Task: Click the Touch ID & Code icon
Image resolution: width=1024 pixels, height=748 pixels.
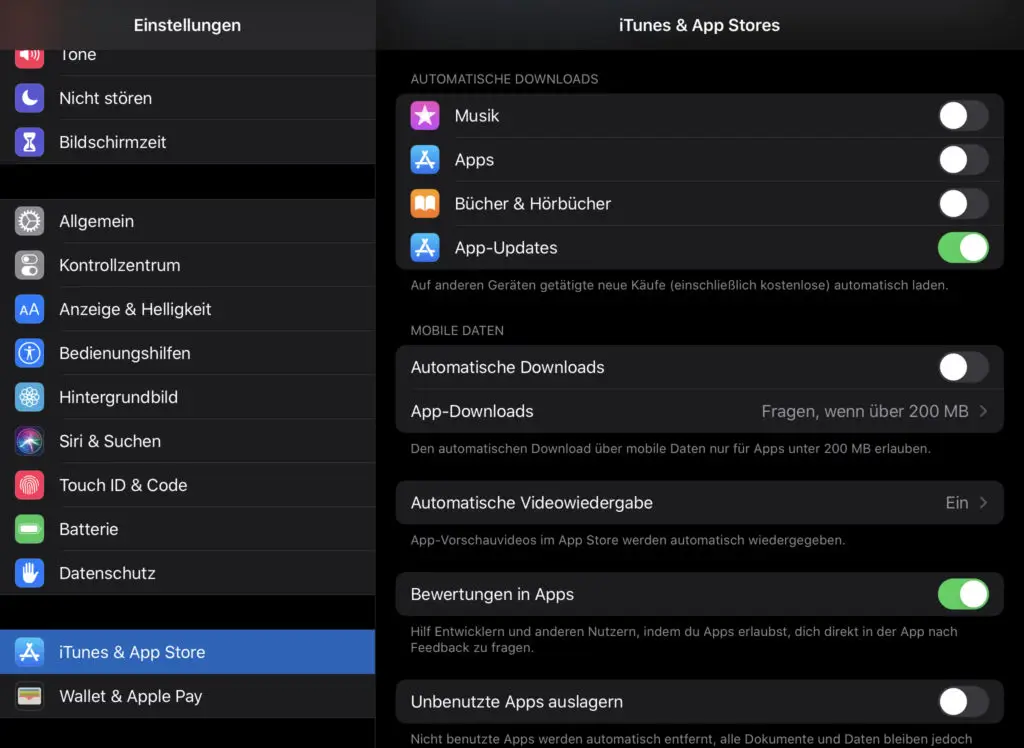Action: [29, 485]
